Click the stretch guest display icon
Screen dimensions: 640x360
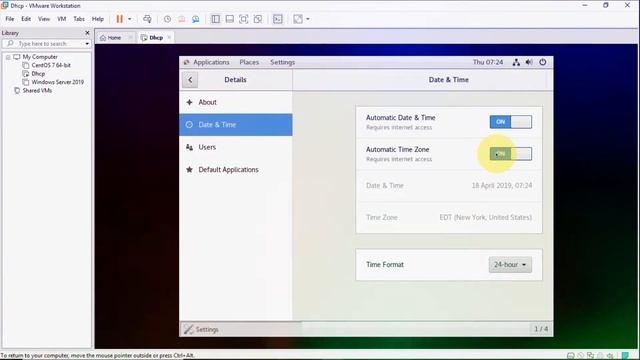tap(298, 19)
